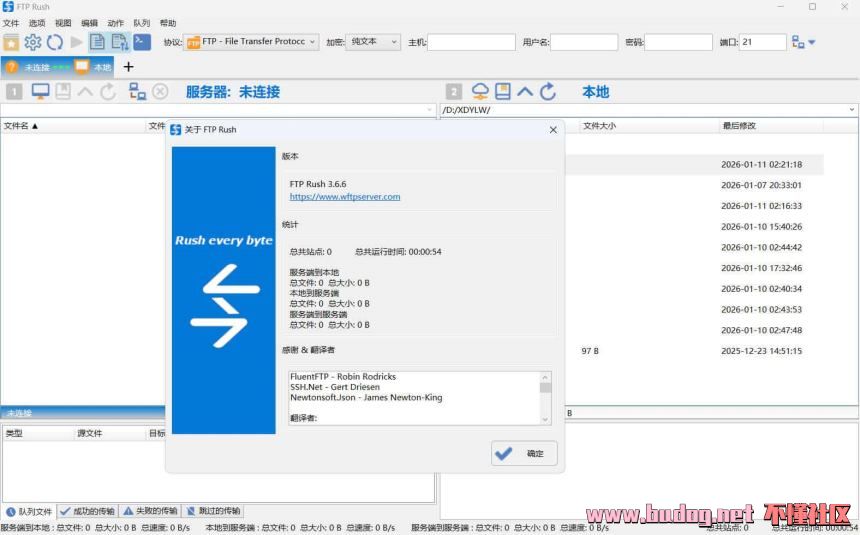Image resolution: width=860 pixels, height=535 pixels.
Task: Sort the left pane by the 文件名 column header
Action: click(73, 126)
